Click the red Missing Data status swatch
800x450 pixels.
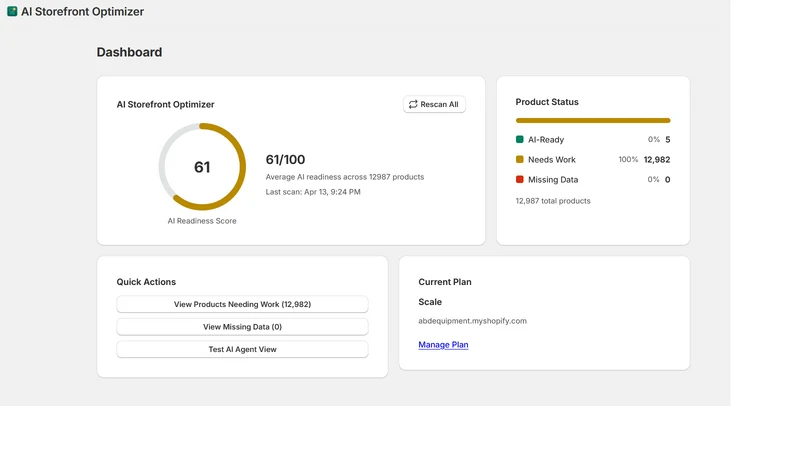[x=519, y=179]
